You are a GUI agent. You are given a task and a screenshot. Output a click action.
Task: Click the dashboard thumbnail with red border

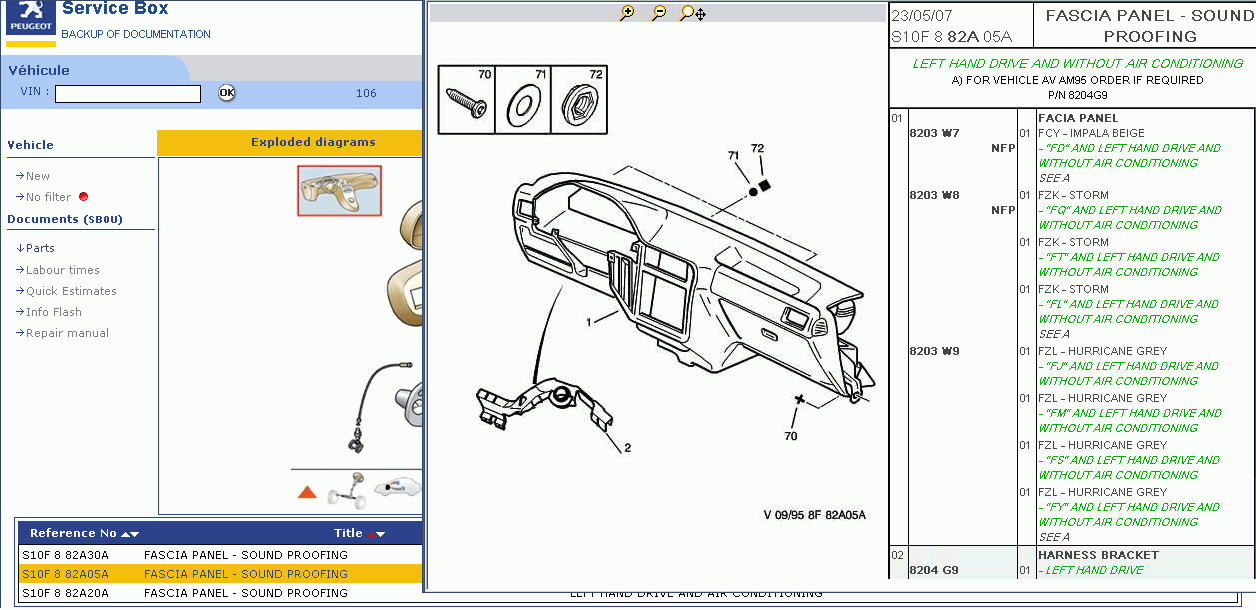click(339, 191)
